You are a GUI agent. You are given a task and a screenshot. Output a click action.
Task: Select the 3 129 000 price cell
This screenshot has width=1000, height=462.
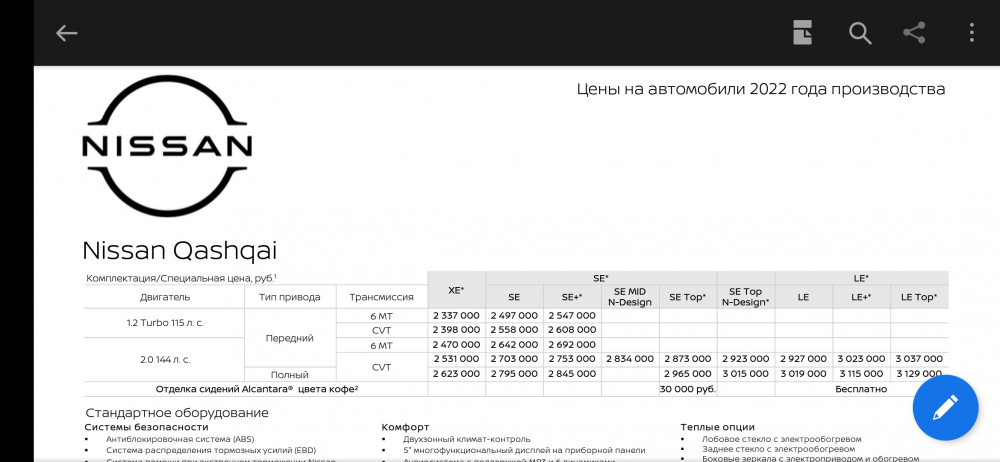point(919,374)
